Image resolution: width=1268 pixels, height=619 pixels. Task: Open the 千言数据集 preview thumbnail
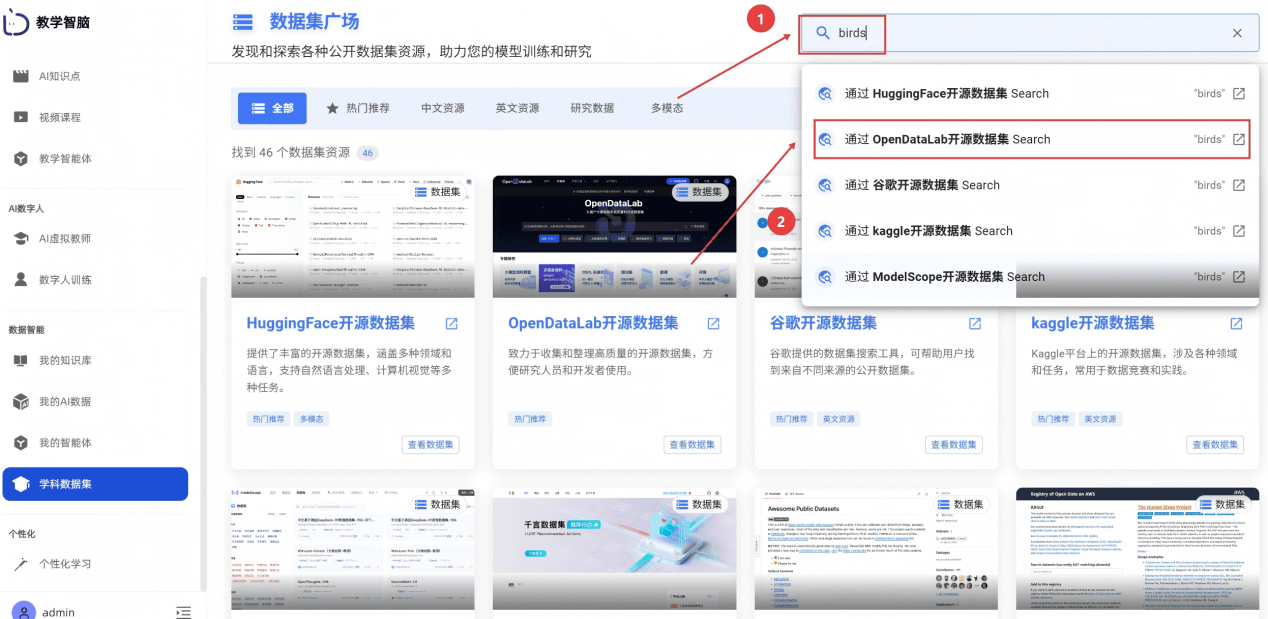[615, 549]
